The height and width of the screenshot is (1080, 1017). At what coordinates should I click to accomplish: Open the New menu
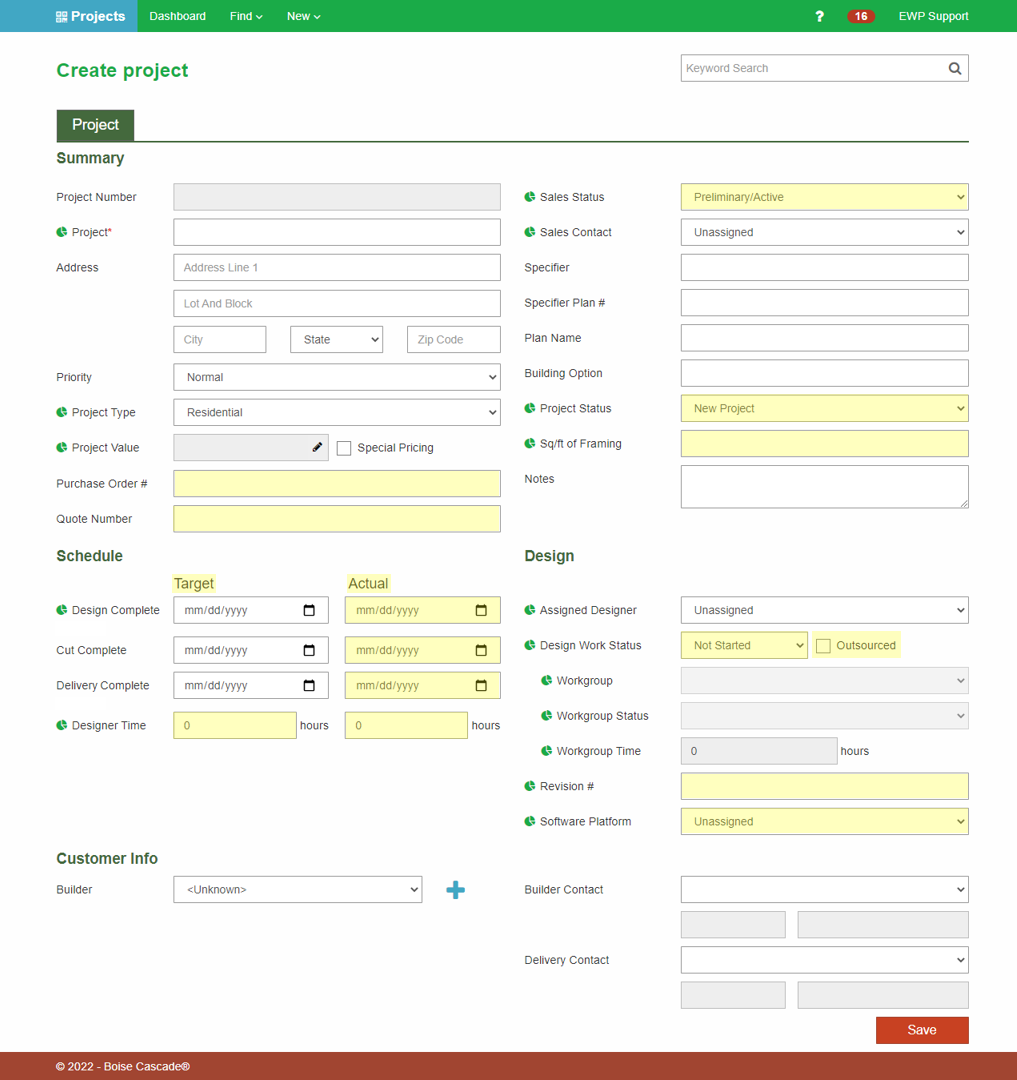coord(303,17)
